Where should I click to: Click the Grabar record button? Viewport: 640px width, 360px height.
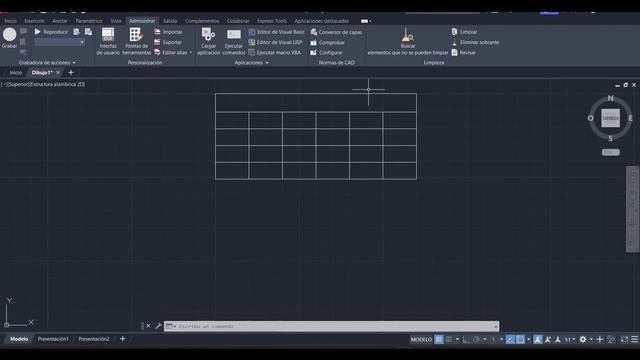click(x=9, y=38)
